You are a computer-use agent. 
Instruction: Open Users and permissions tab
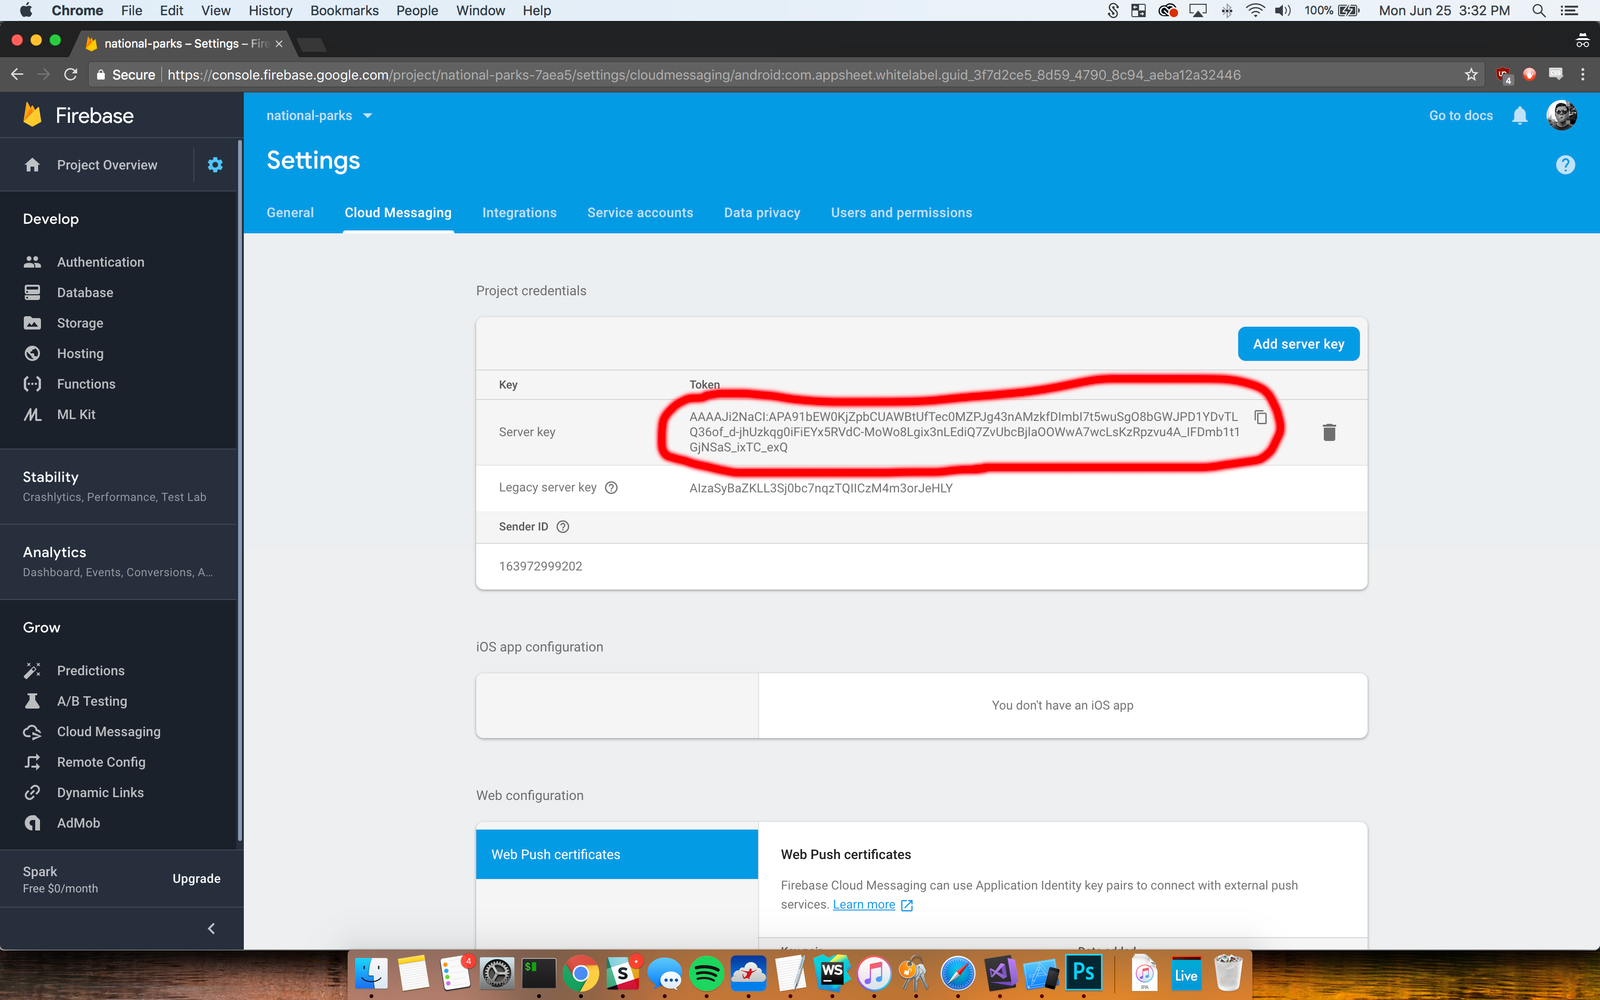coord(901,213)
